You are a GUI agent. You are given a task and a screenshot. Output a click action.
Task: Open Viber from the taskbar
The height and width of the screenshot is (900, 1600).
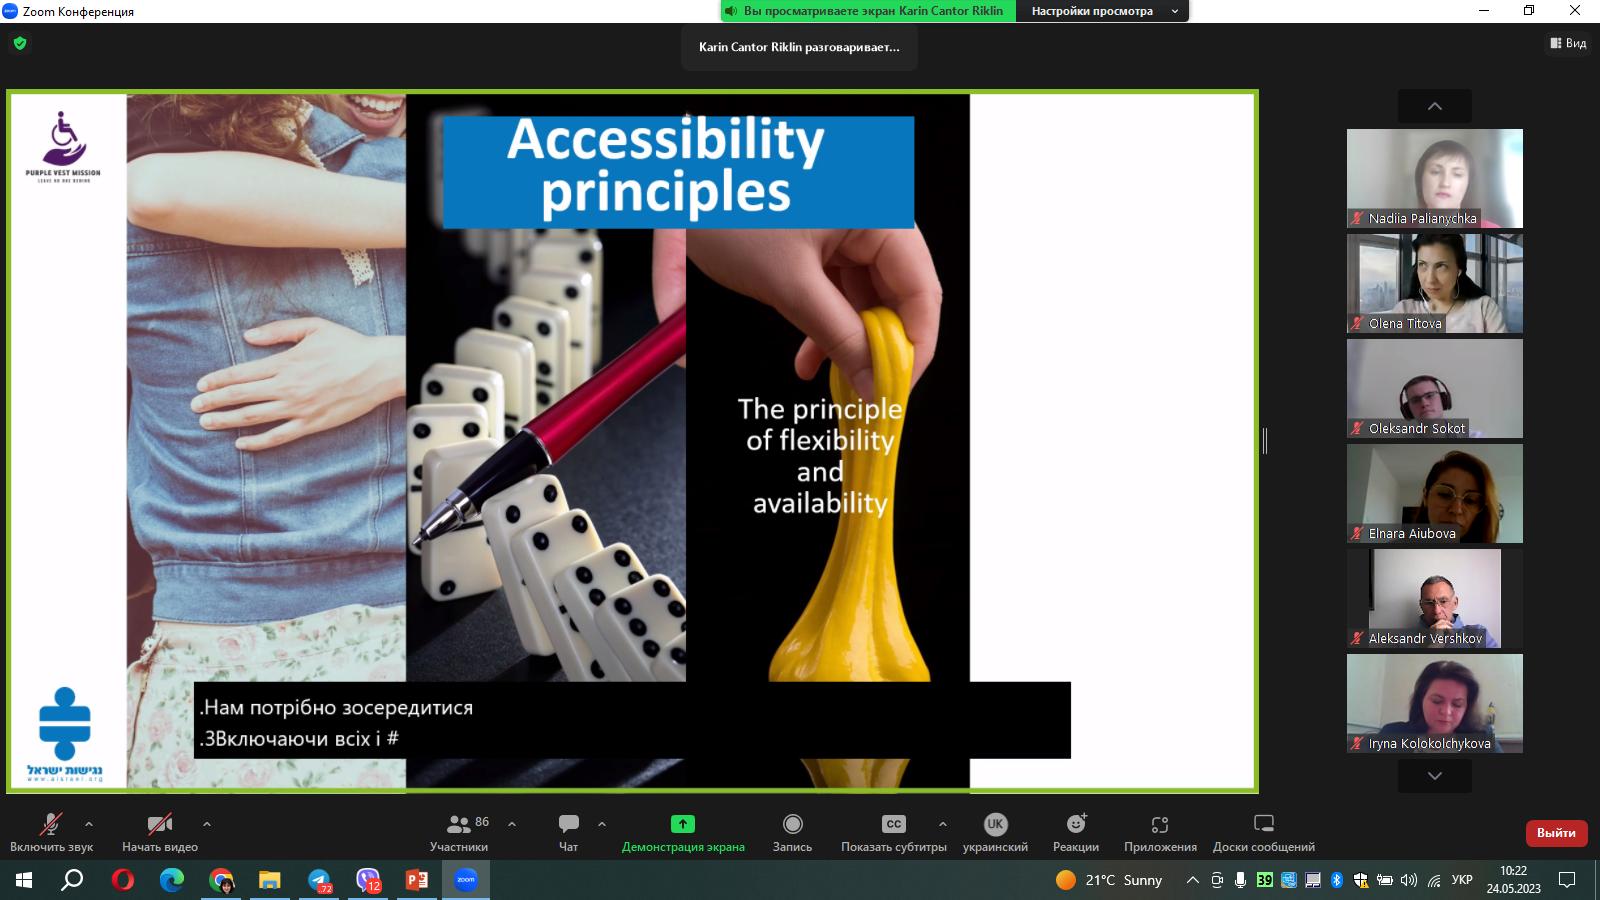[368, 880]
